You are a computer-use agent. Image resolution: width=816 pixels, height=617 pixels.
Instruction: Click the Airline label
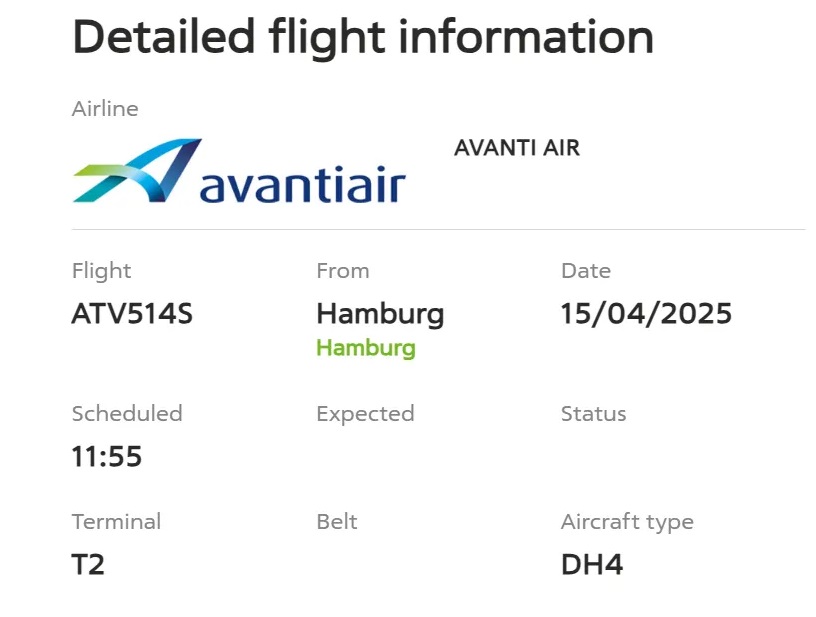tap(105, 109)
